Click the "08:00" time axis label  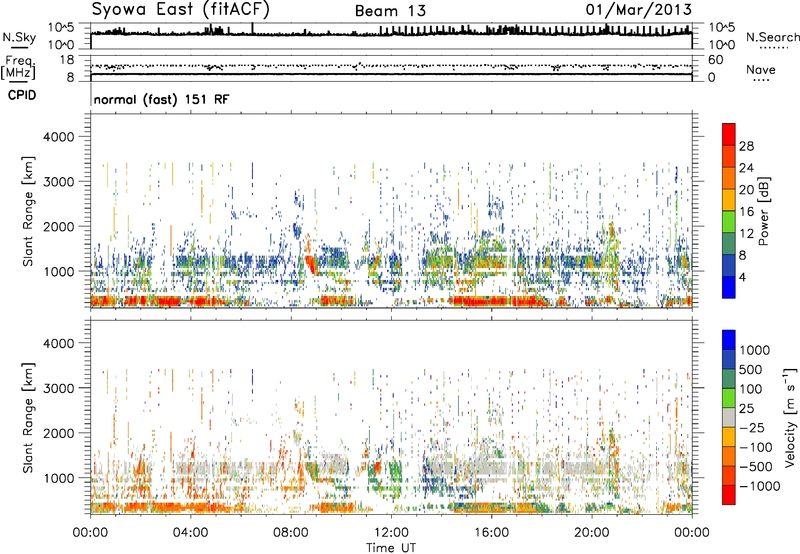(x=291, y=533)
